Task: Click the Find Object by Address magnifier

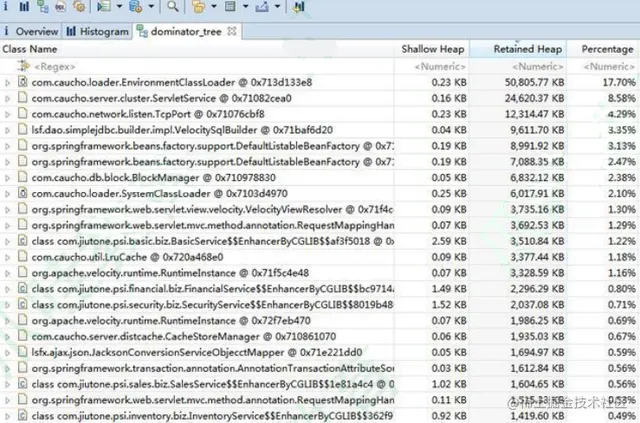Action: (173, 7)
